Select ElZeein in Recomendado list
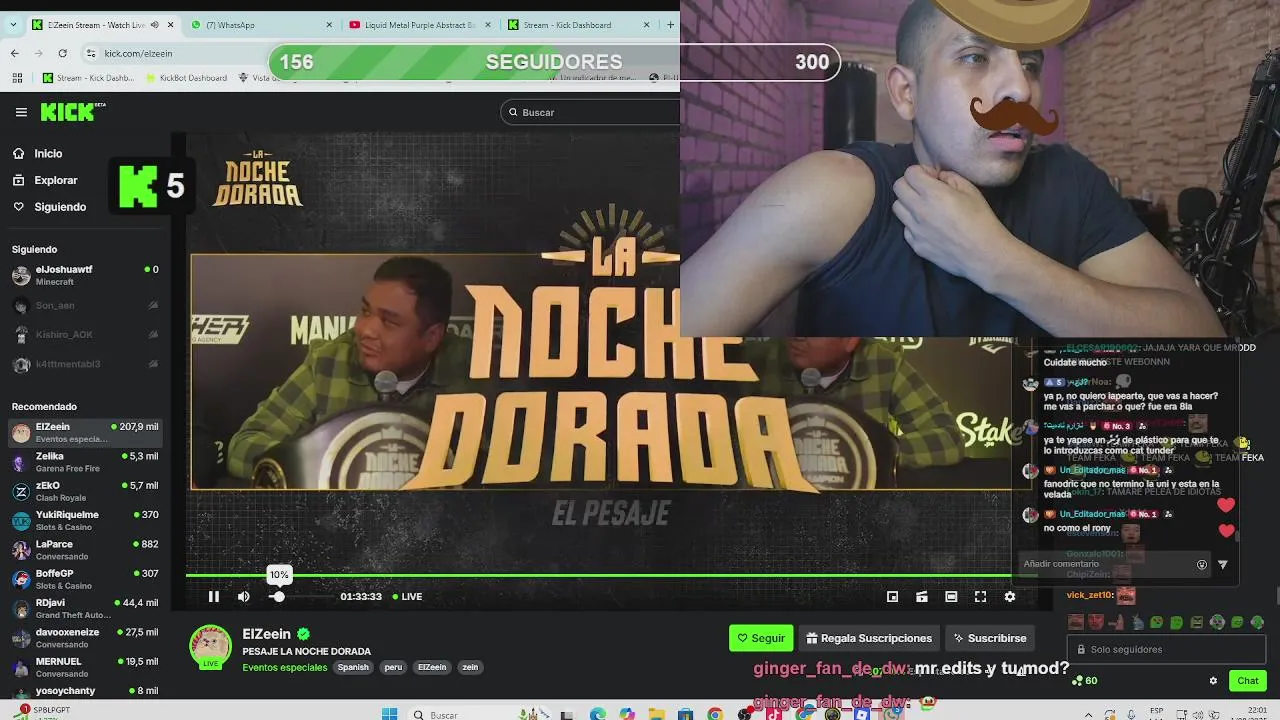The height and width of the screenshot is (720, 1280). 85,432
